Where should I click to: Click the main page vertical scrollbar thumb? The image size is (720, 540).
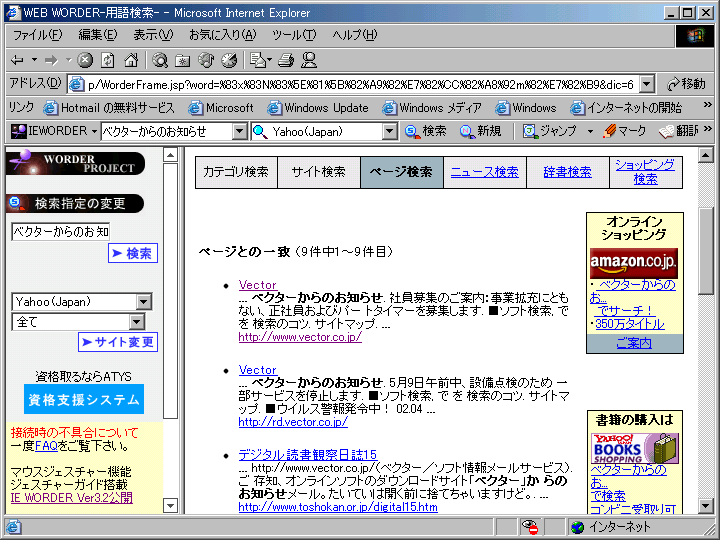coord(706,251)
